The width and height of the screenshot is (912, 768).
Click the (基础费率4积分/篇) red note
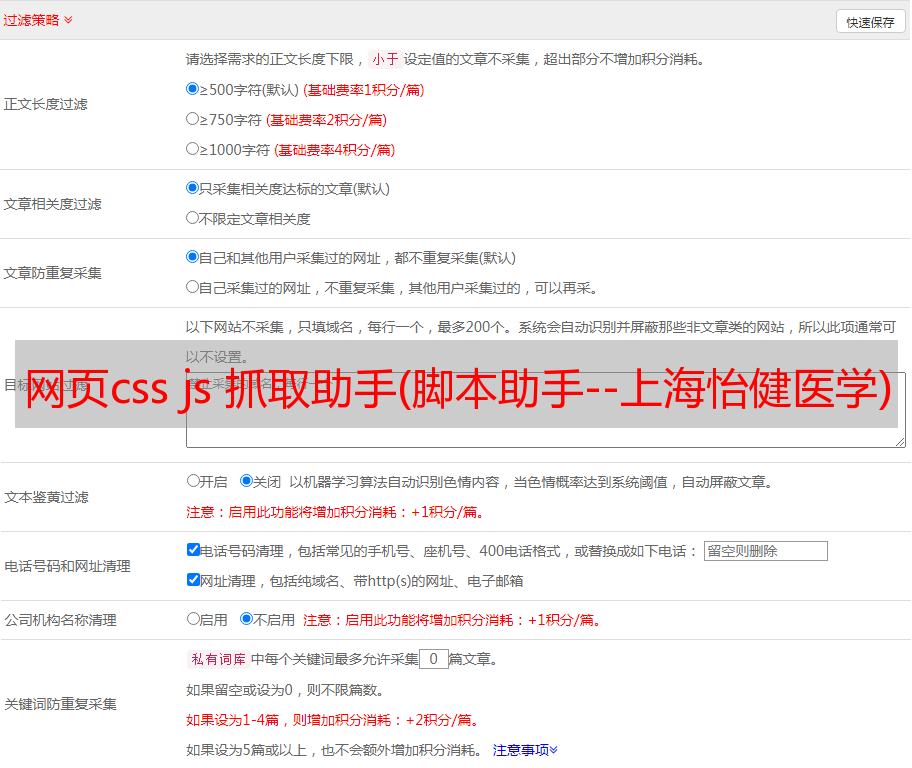(x=334, y=150)
